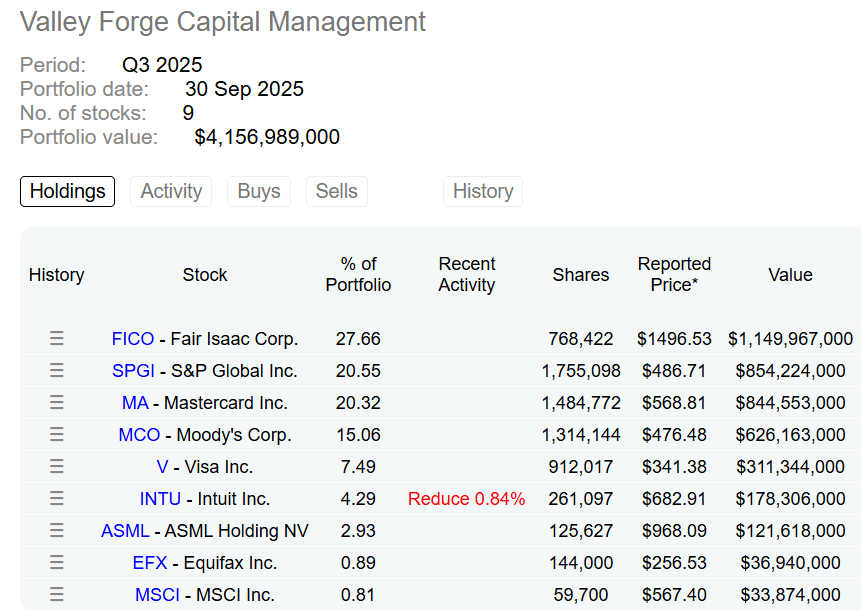Open the FICO ticker link
This screenshot has height=616, width=868.
[133, 339]
